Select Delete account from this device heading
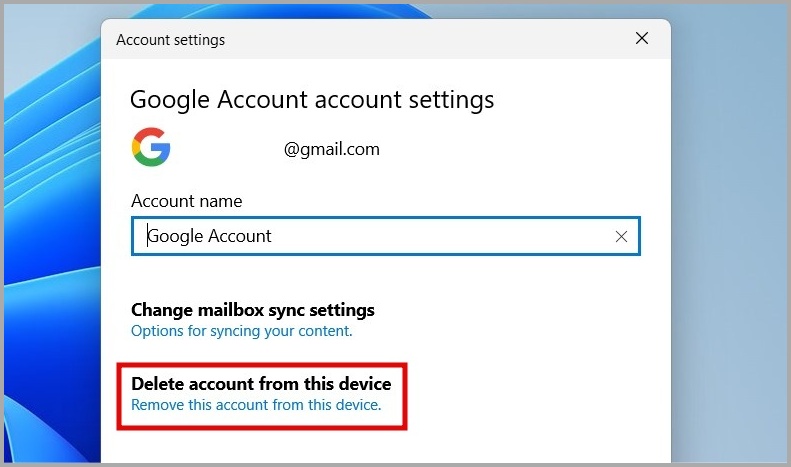The image size is (791, 467). [x=261, y=384]
